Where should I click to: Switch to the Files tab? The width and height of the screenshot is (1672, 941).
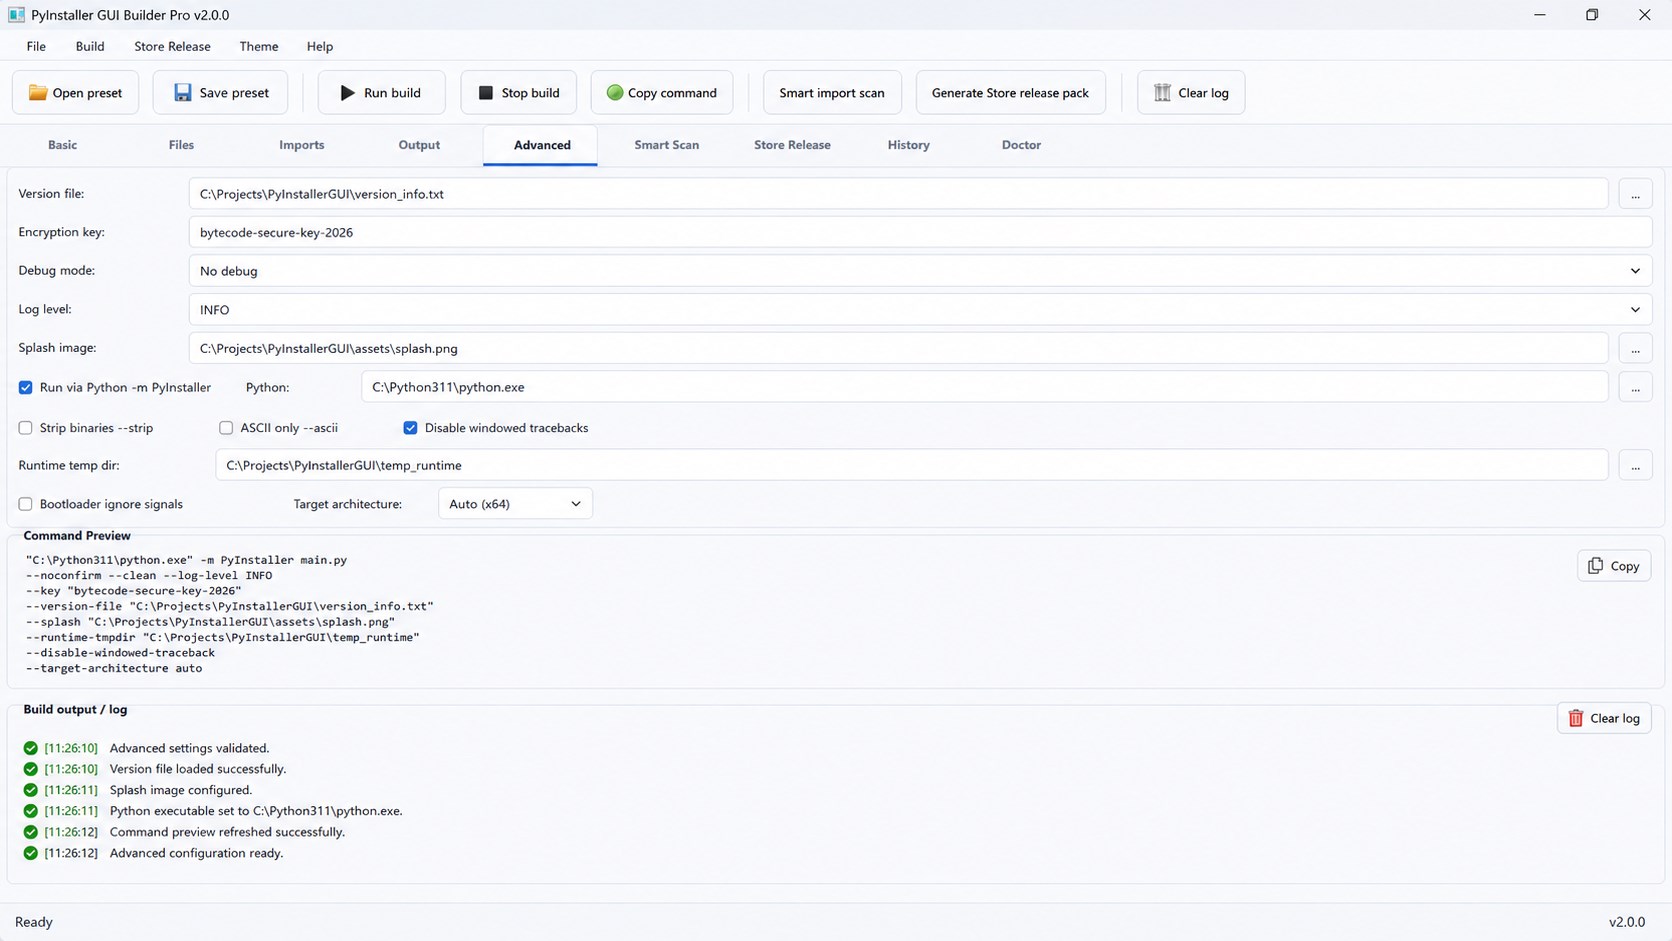point(181,145)
